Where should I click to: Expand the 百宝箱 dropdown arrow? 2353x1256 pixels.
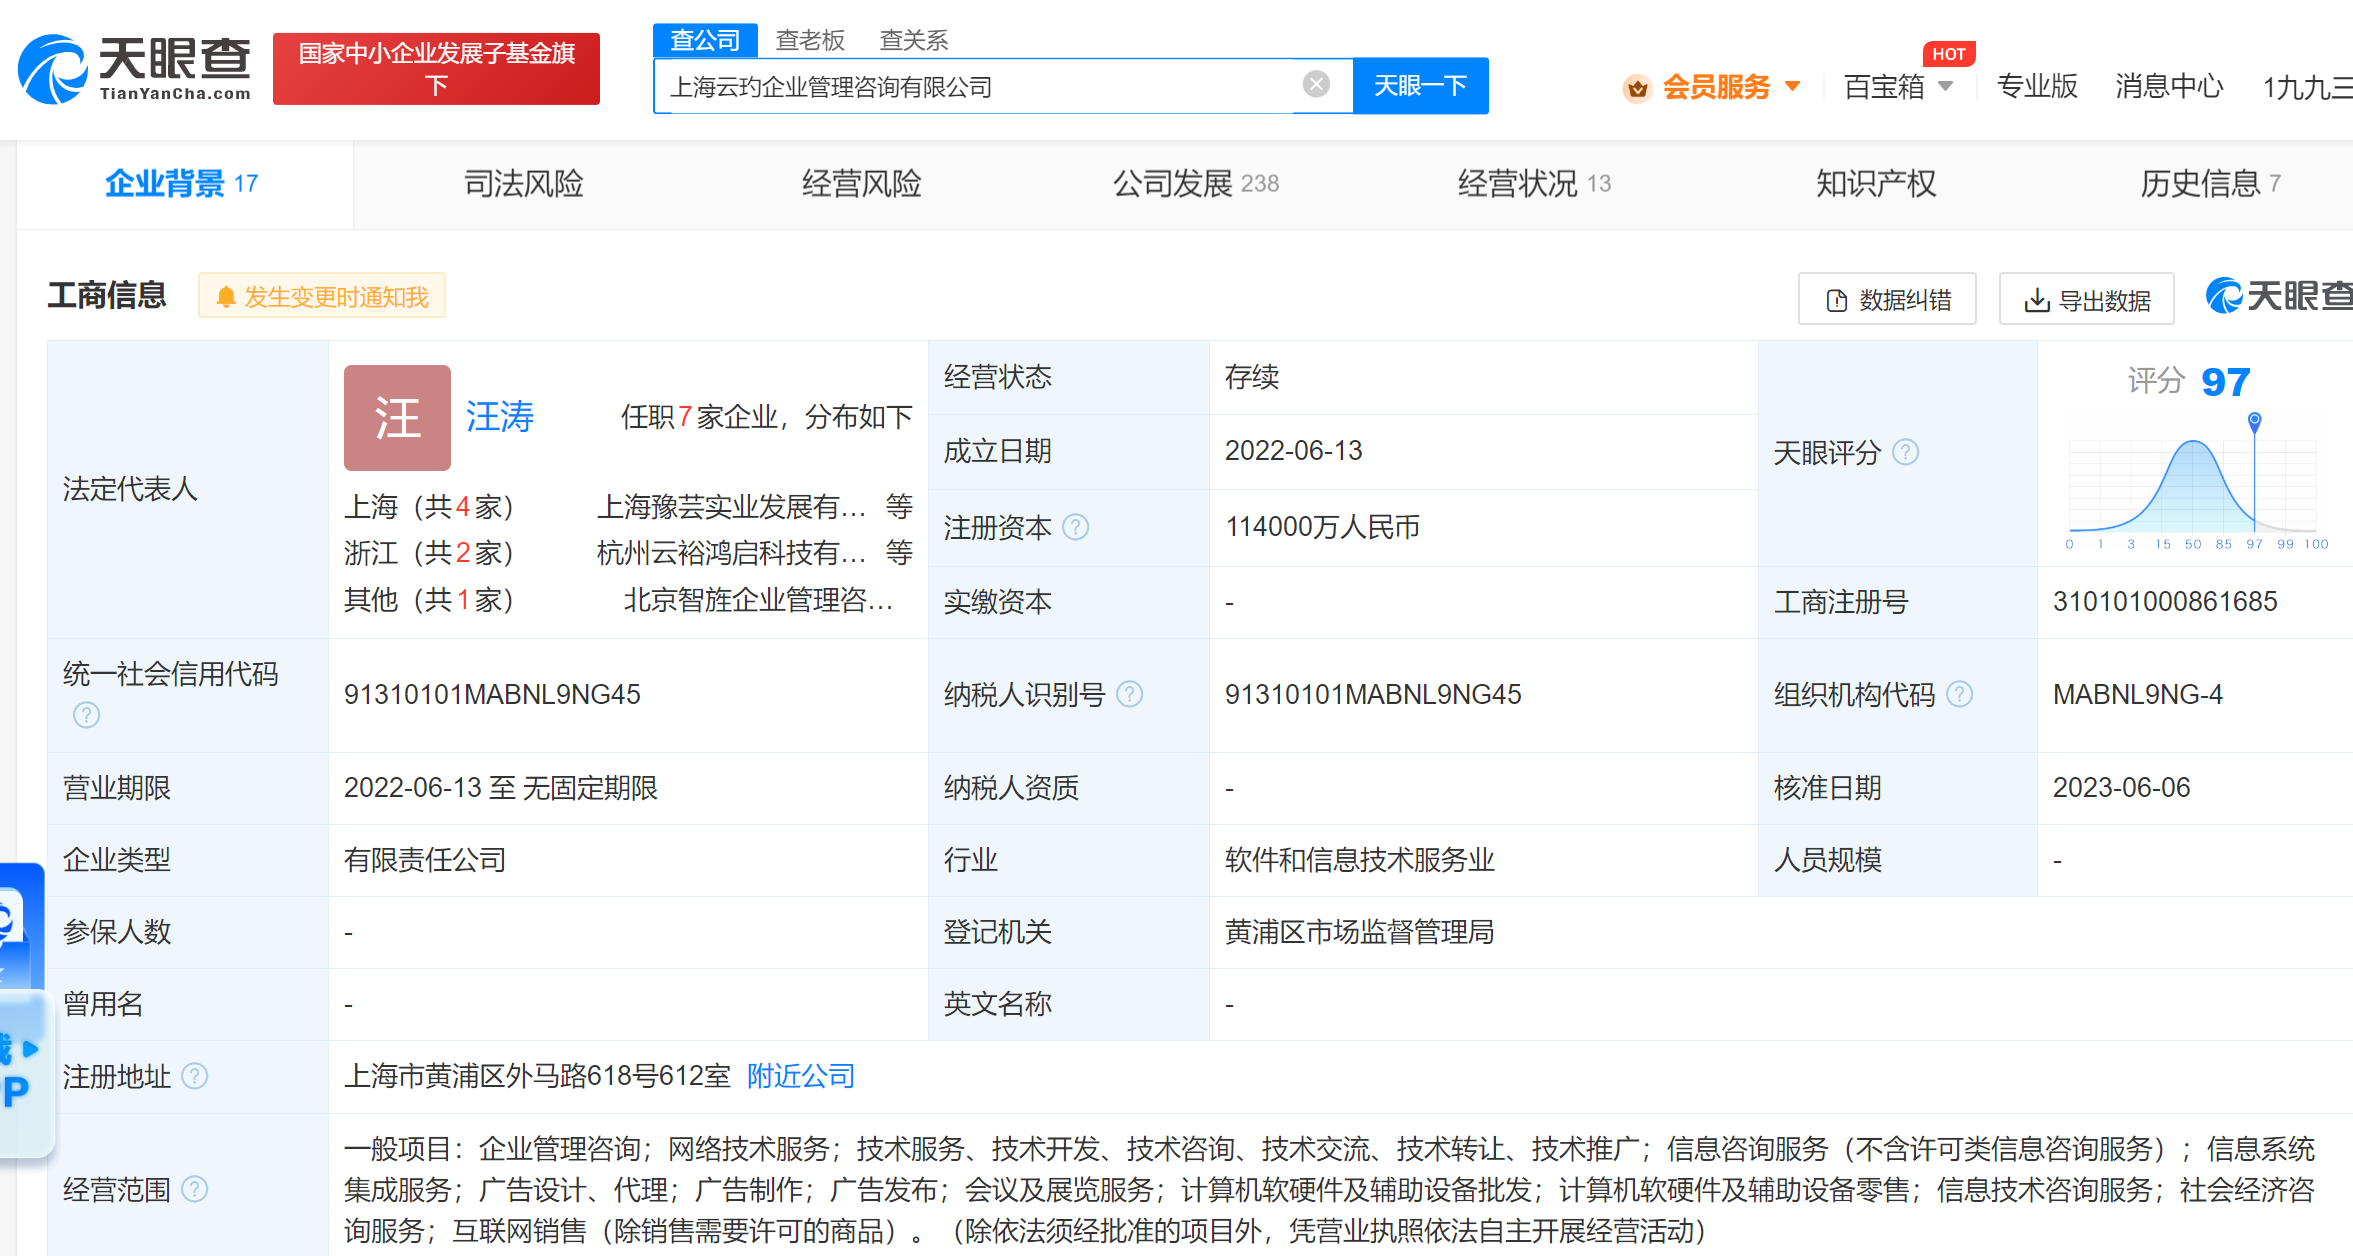[1945, 87]
